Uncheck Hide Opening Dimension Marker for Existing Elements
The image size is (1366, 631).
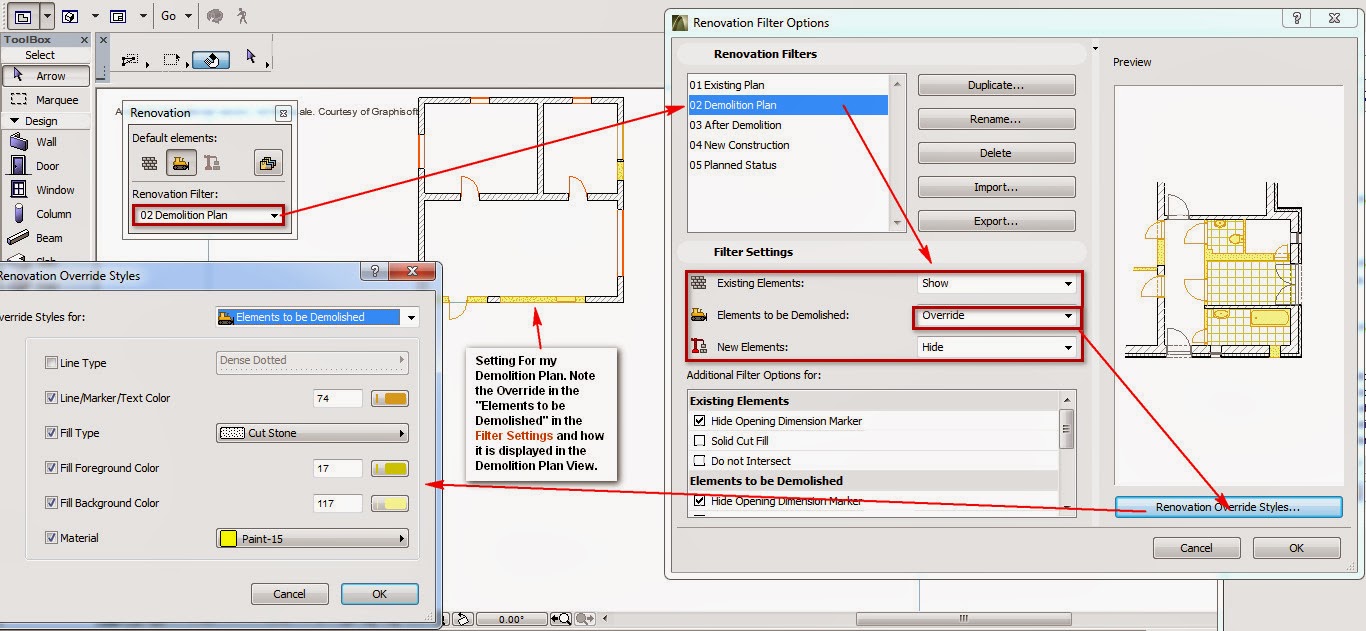coord(698,420)
